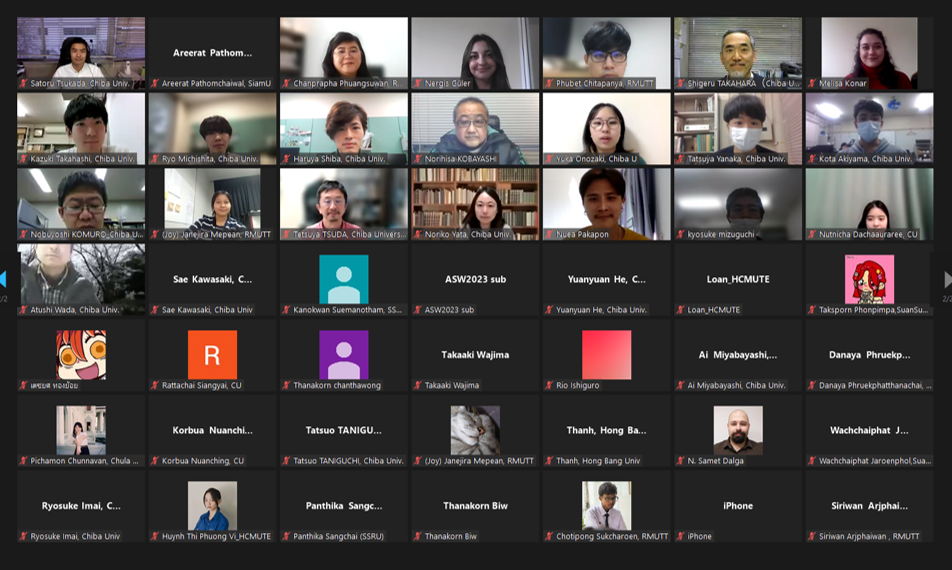The width and height of the screenshot is (952, 570).
Task: Click muted mic icon beside Takaaki Wajima label
Action: (418, 385)
